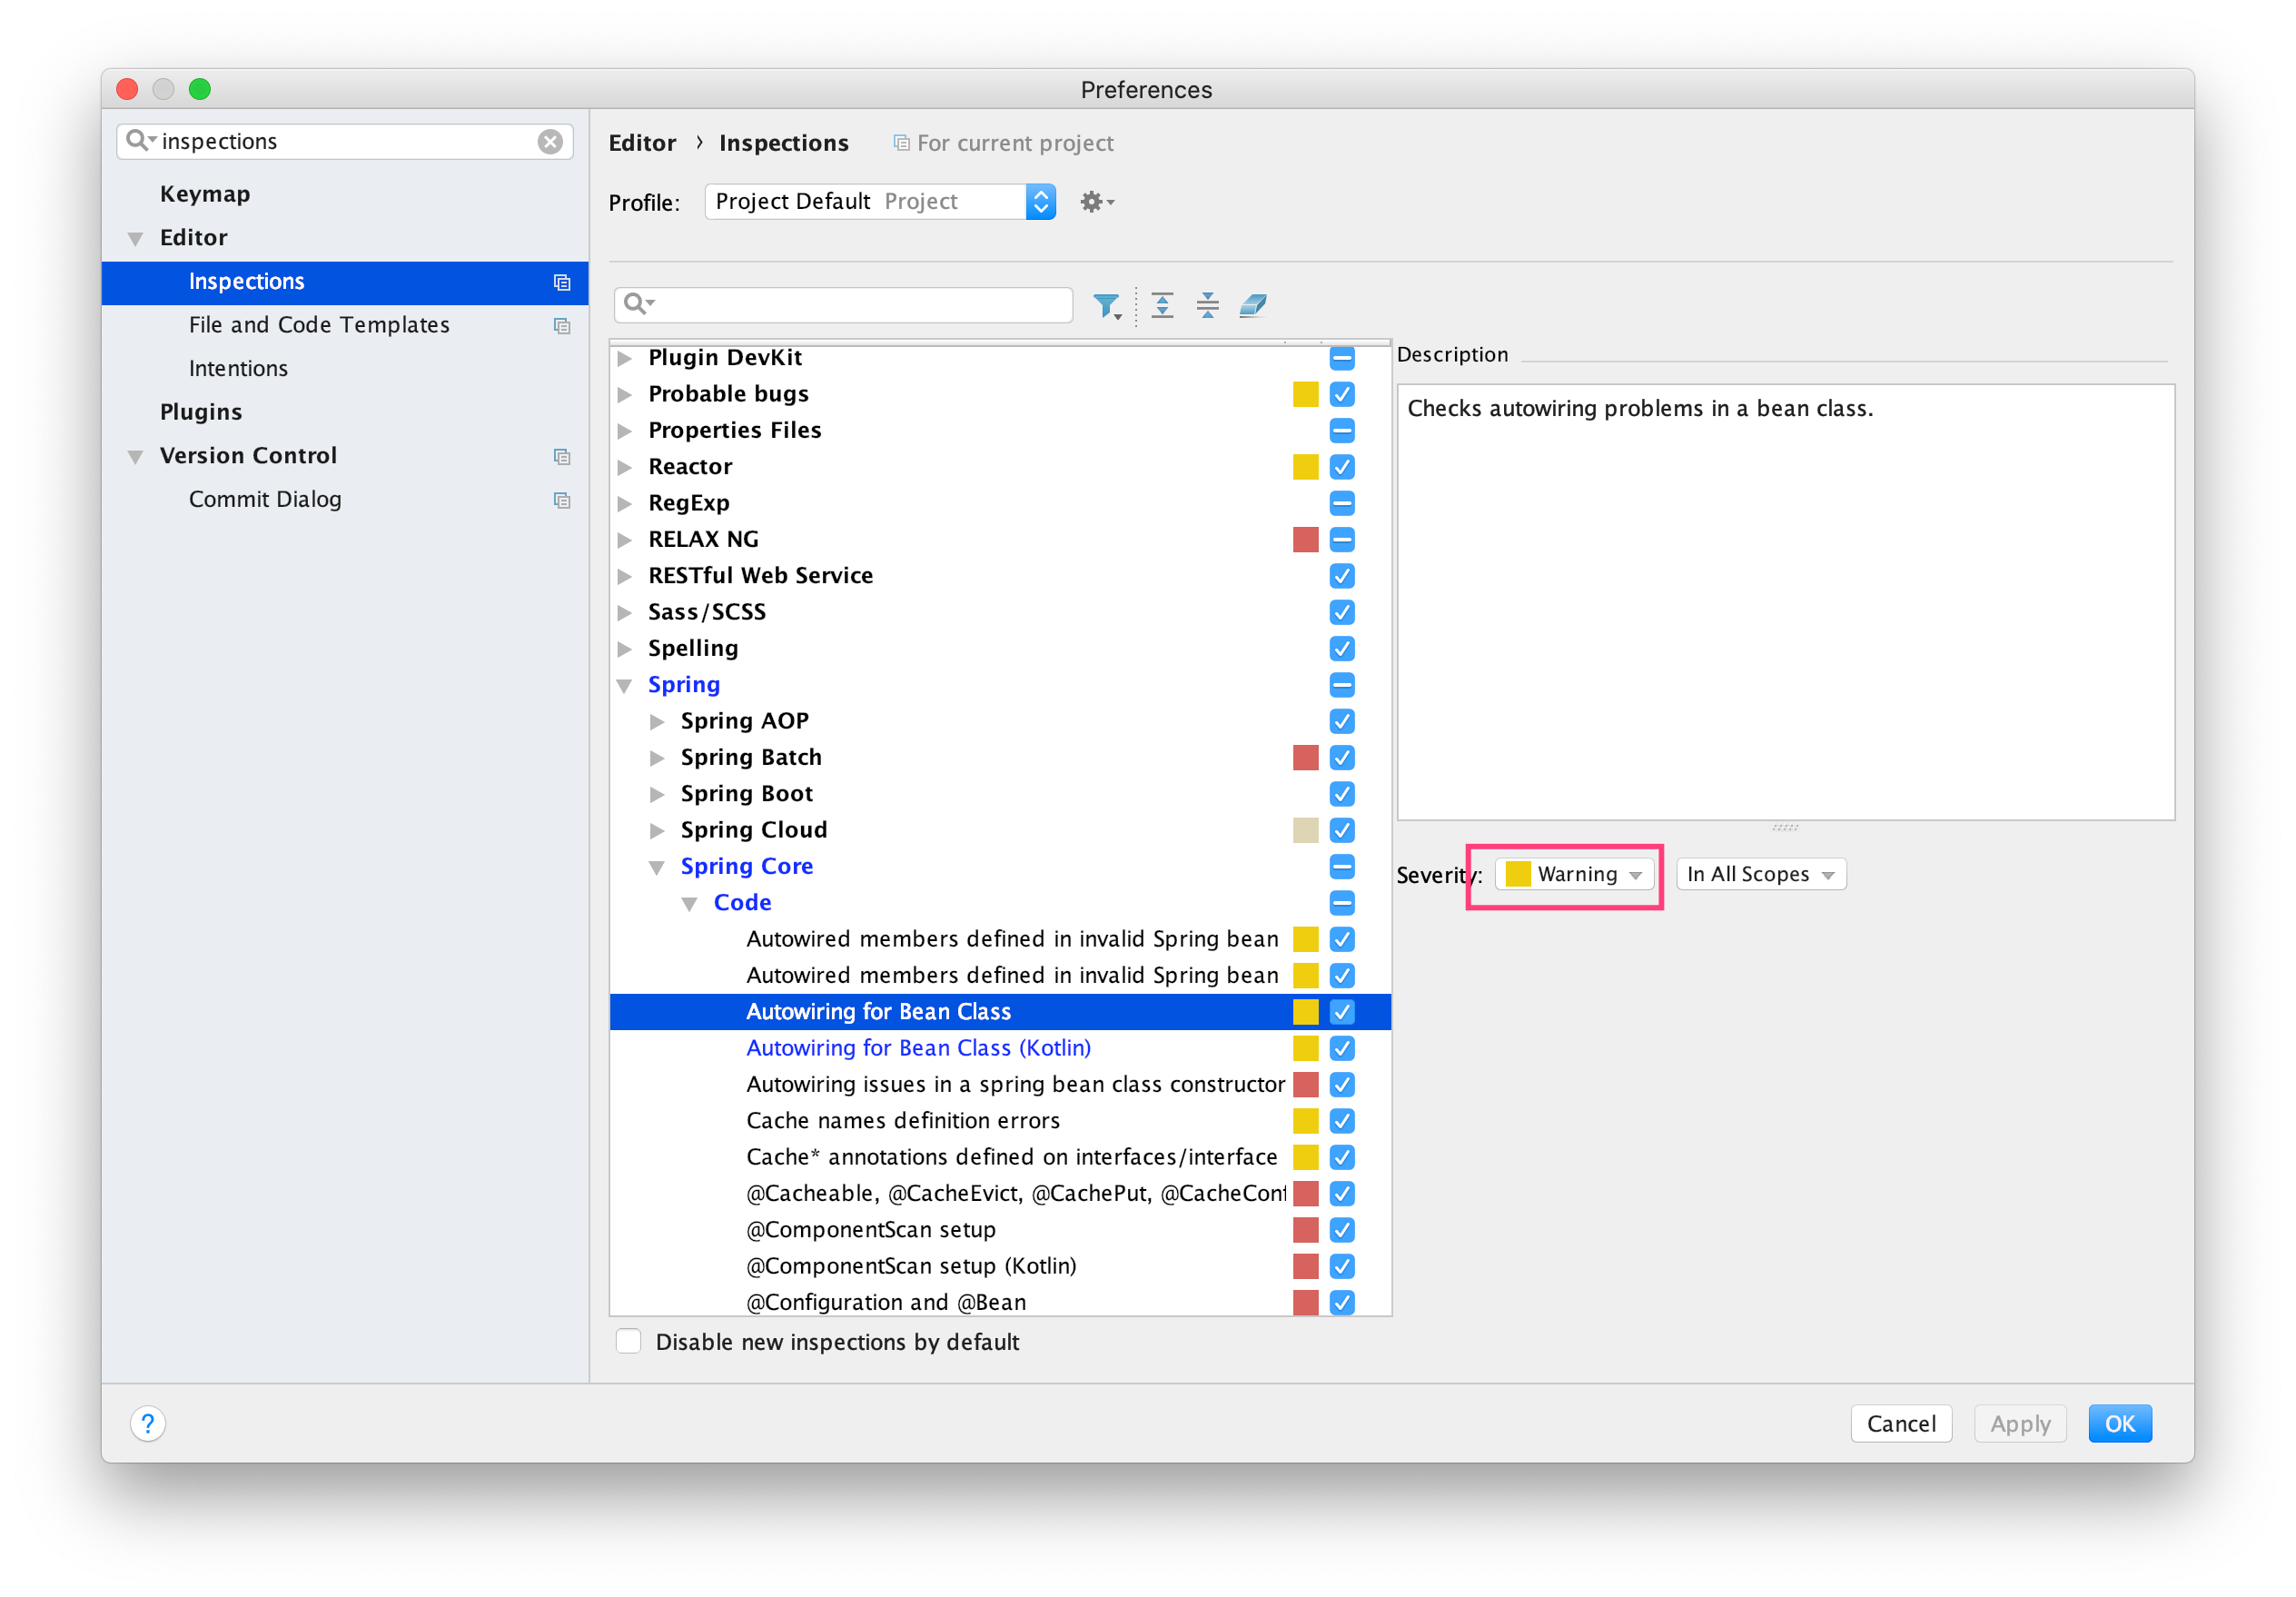Toggle the Spring Boot inspections checkbox
This screenshot has height=1597, width=2296.
tap(1342, 794)
